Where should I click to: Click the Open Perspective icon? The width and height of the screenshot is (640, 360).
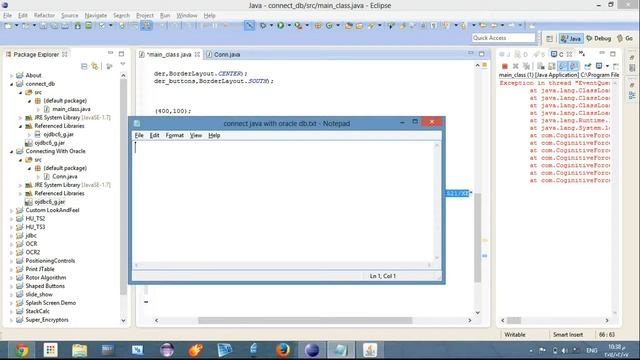(x=549, y=38)
